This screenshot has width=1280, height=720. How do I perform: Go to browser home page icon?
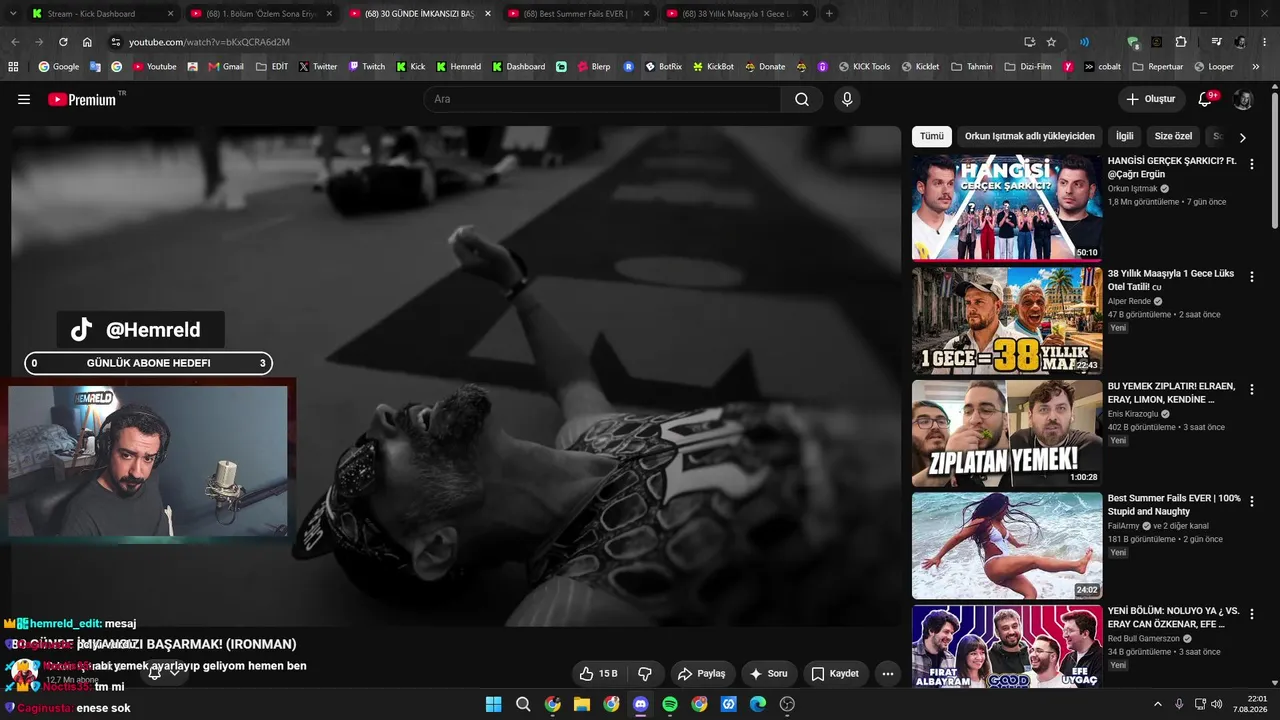point(87,42)
